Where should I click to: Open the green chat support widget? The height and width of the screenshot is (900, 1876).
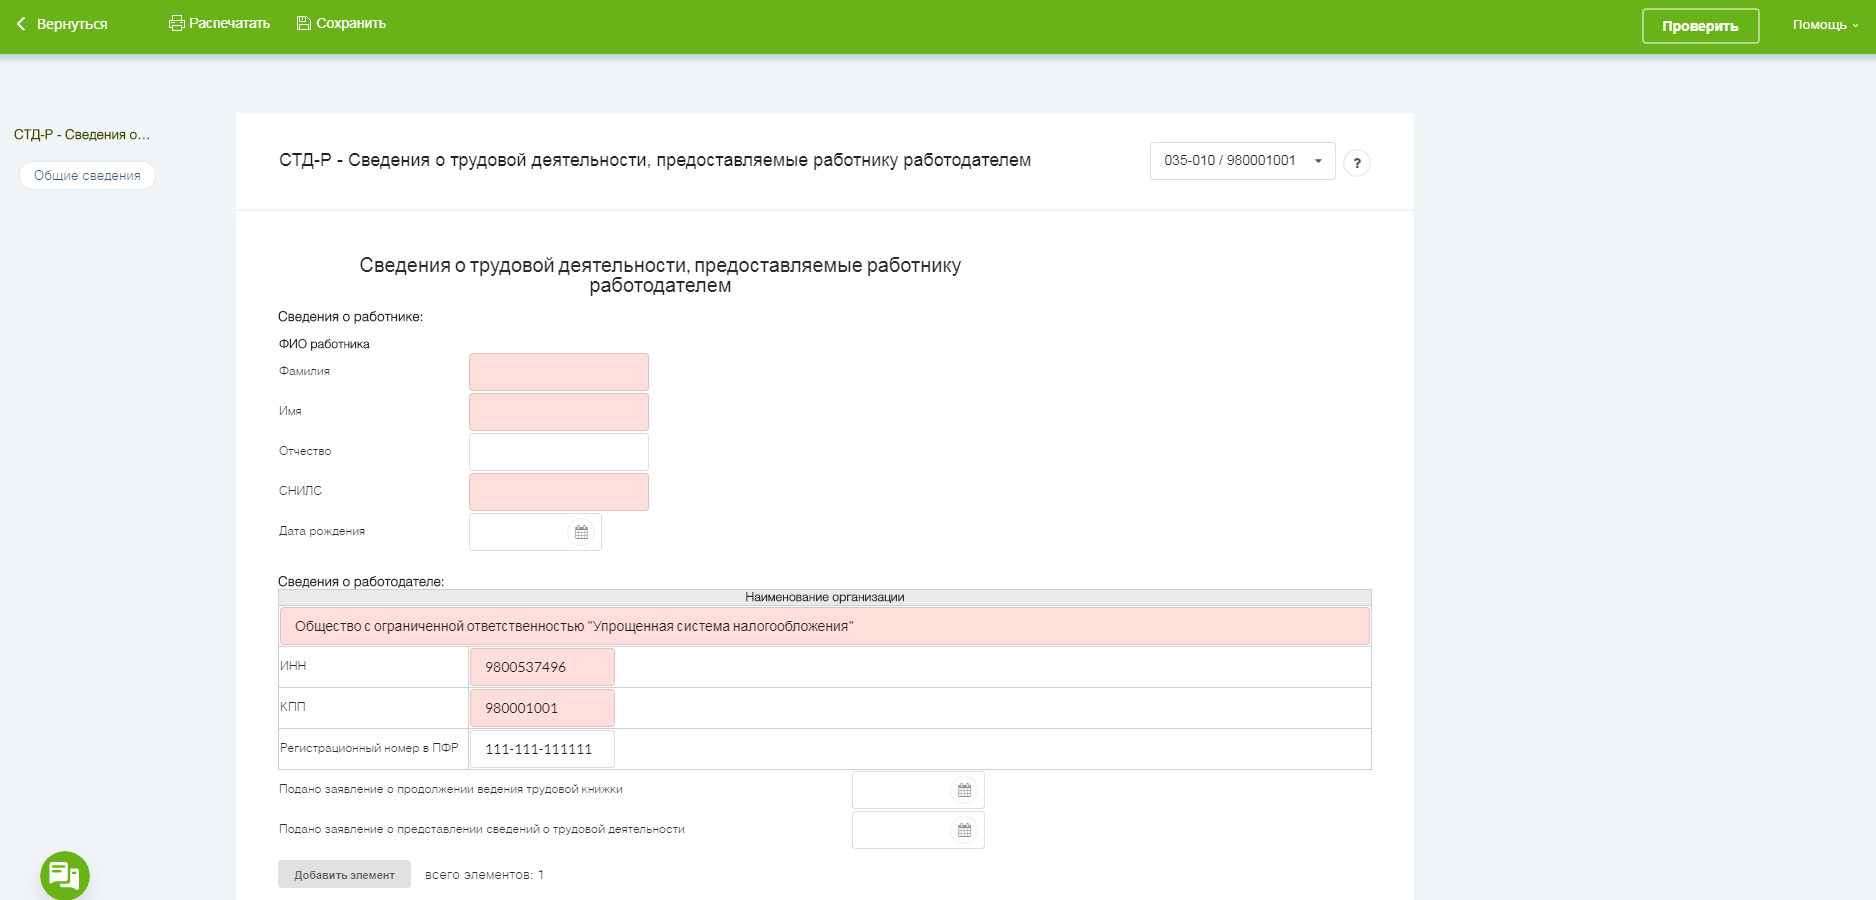pyautogui.click(x=65, y=875)
